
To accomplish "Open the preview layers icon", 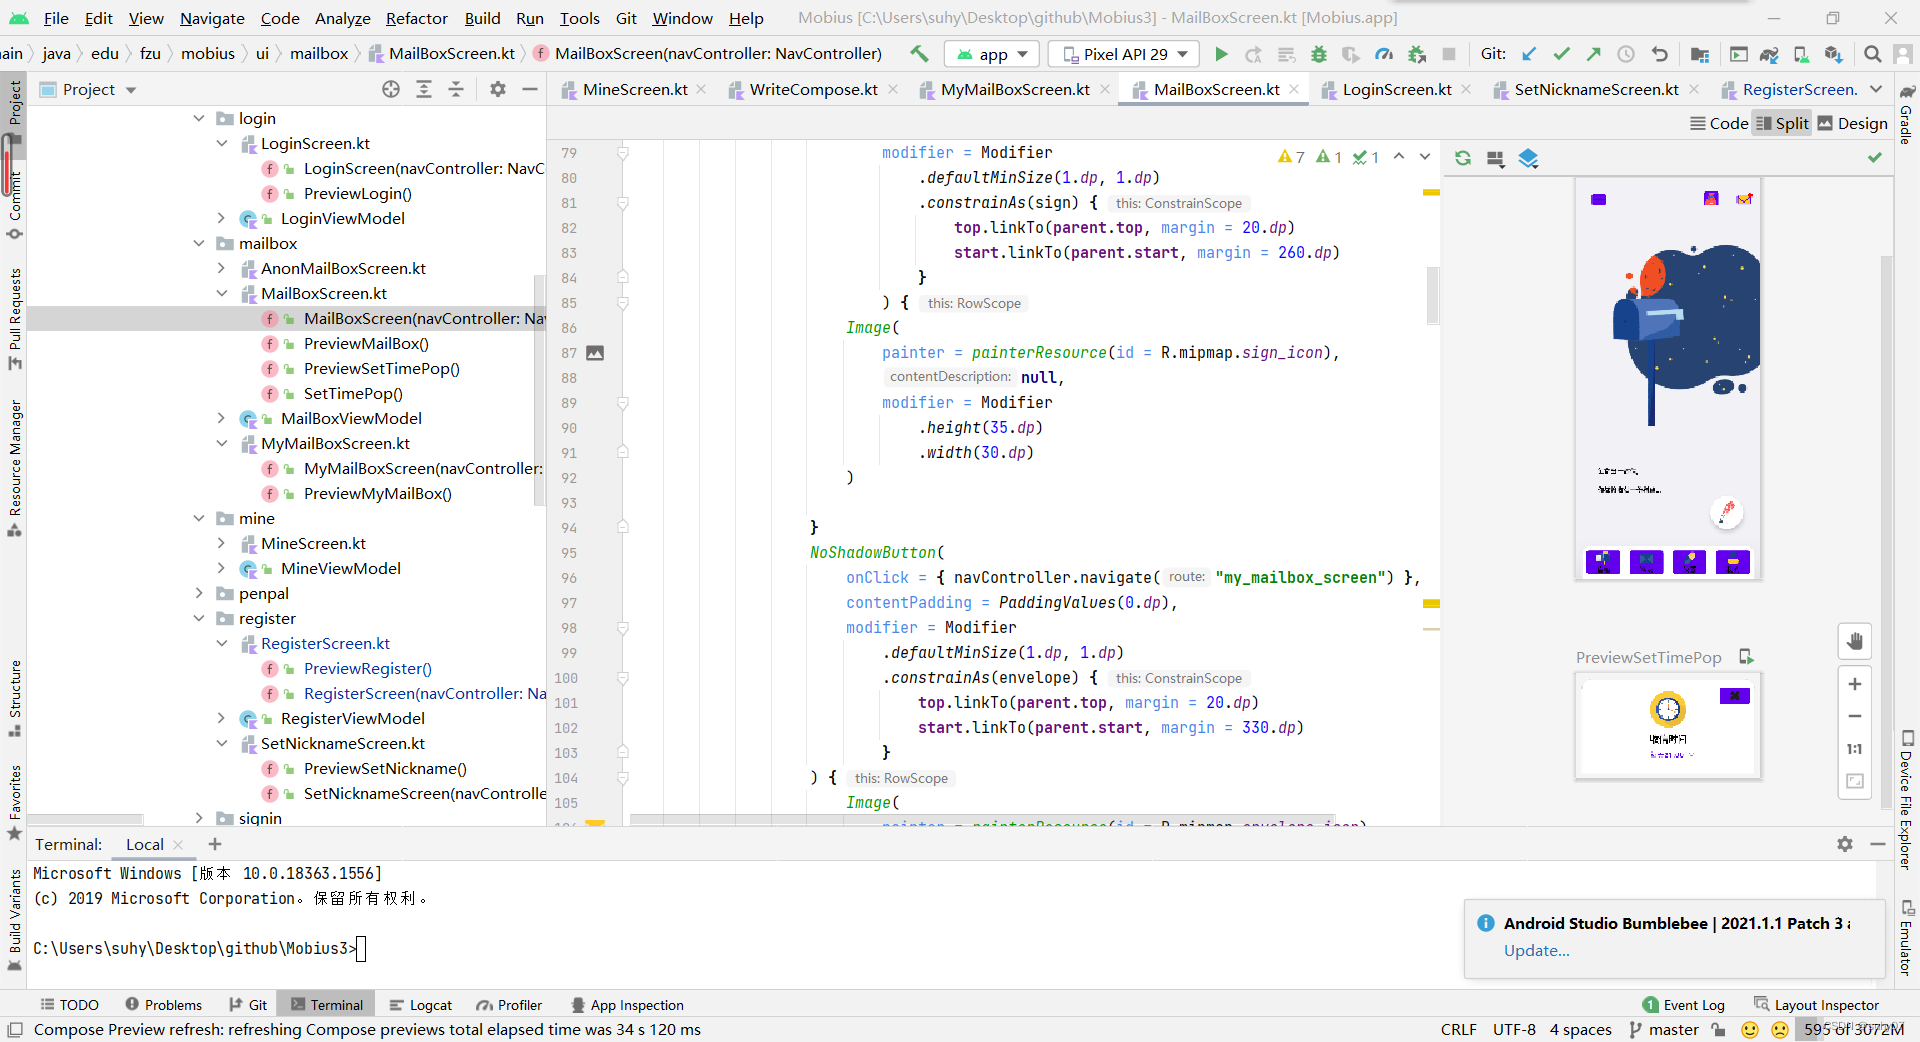I will (1528, 158).
